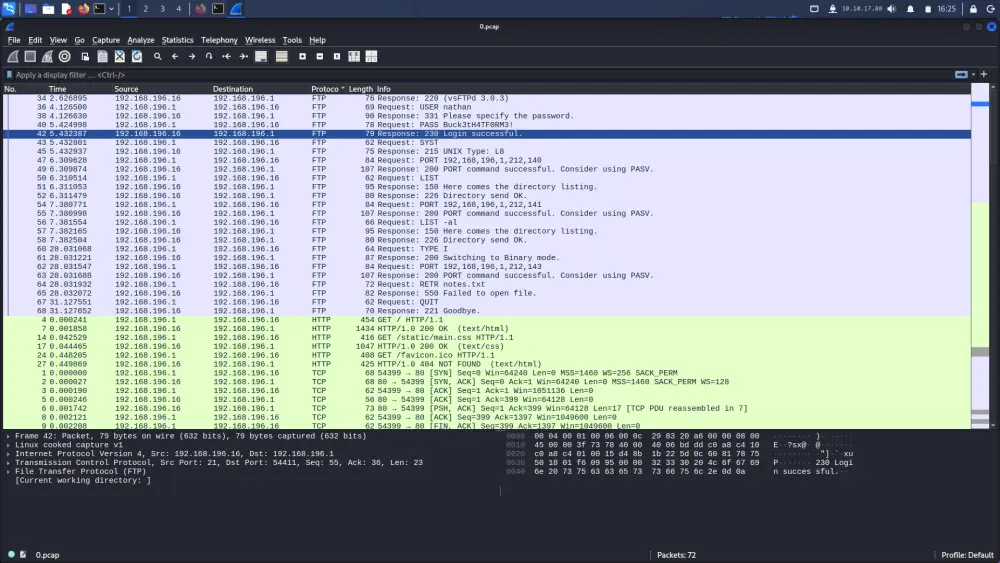This screenshot has height=563, width=1000.
Task: Reload this capture file icon
Action: 136,57
